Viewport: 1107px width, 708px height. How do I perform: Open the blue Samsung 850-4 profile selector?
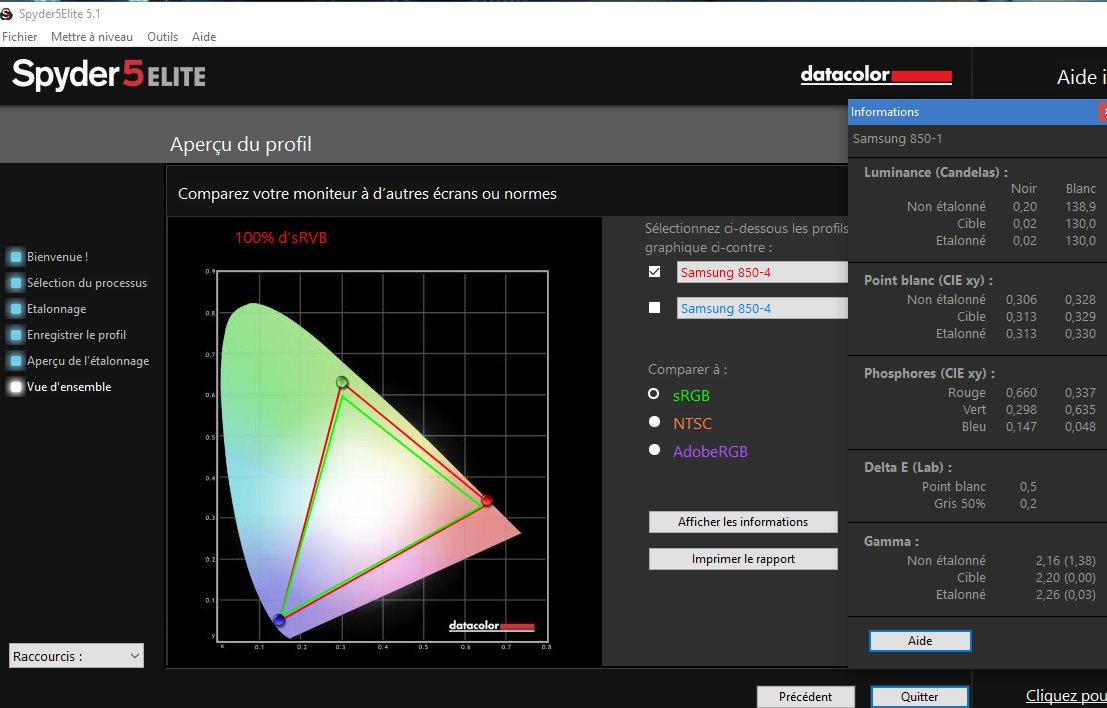(x=762, y=308)
